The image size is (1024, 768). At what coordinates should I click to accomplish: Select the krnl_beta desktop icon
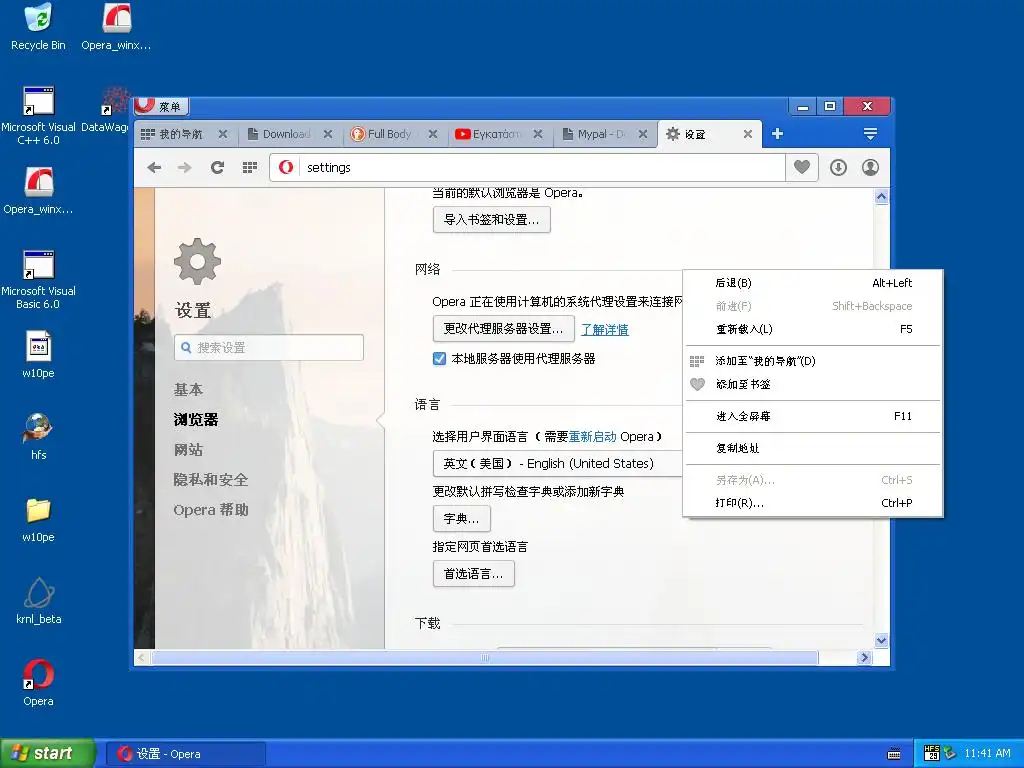click(x=39, y=601)
